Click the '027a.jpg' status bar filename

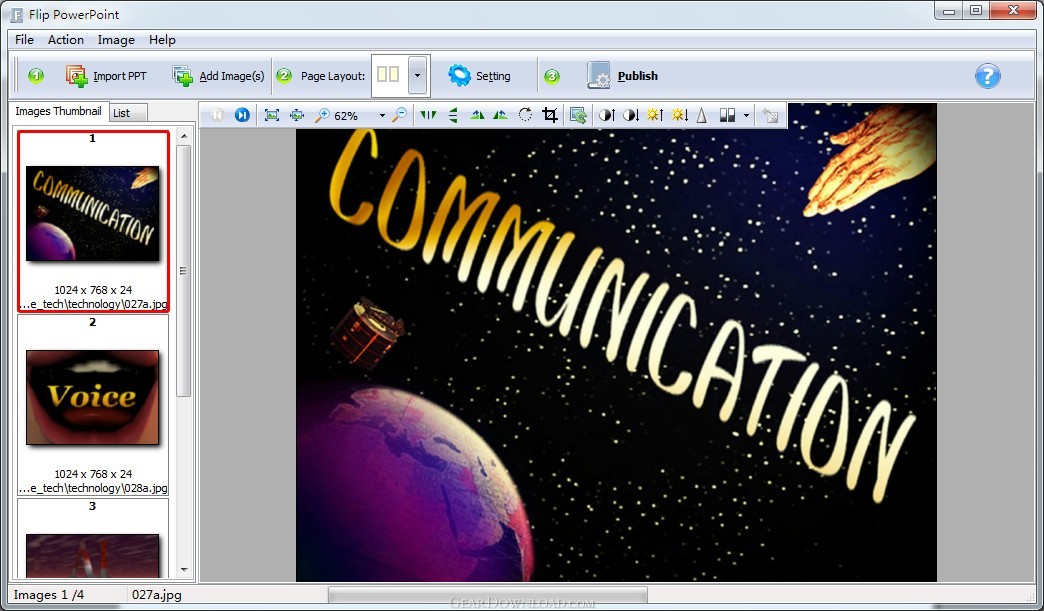click(x=156, y=595)
